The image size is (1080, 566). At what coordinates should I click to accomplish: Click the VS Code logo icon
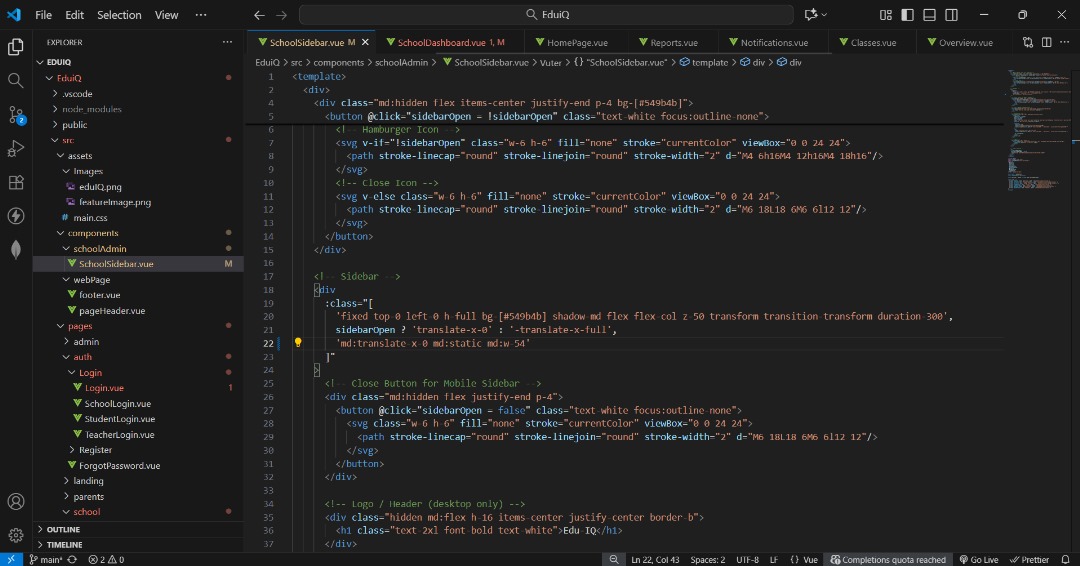click(14, 14)
